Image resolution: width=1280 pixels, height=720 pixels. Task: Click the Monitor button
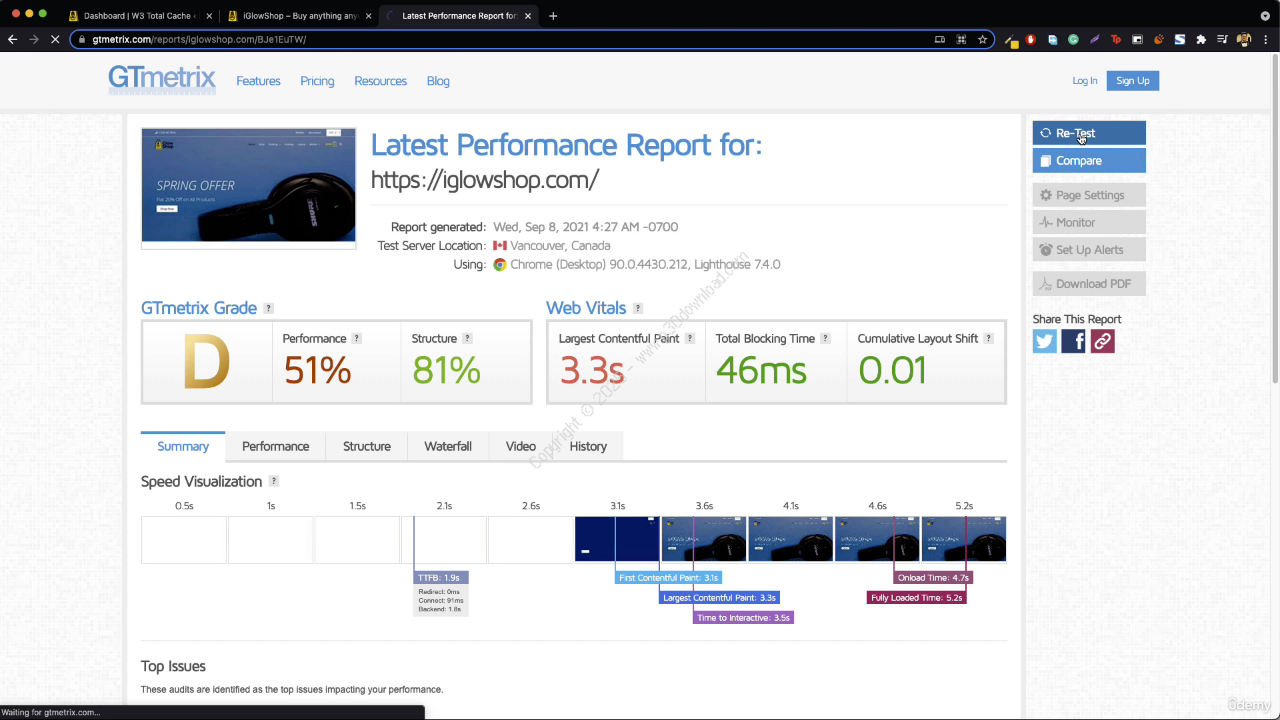pyautogui.click(x=1089, y=222)
